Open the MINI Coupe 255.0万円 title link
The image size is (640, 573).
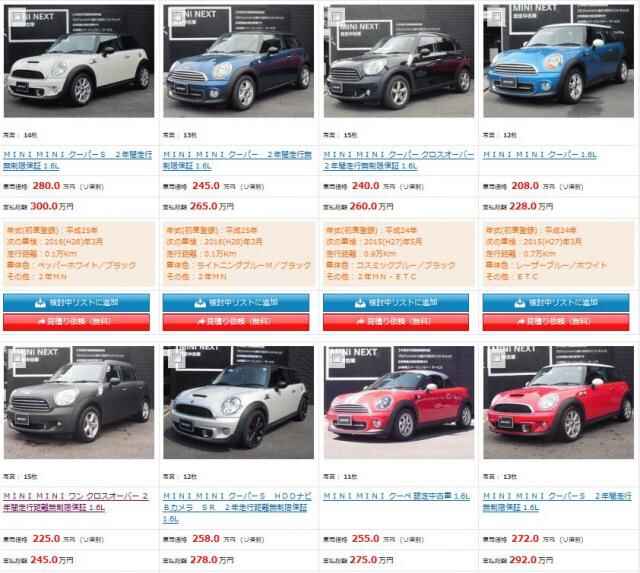[x=396, y=496]
